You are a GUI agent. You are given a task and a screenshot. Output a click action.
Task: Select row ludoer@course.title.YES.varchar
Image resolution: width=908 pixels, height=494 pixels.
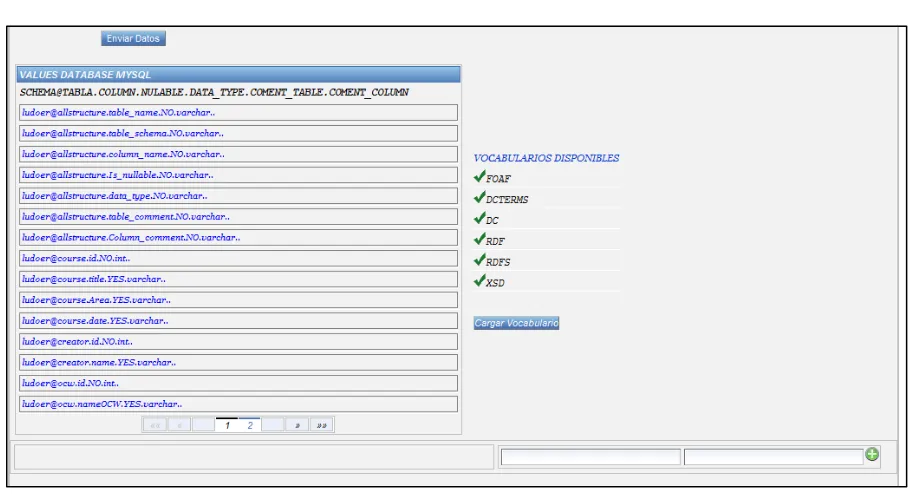238,279
